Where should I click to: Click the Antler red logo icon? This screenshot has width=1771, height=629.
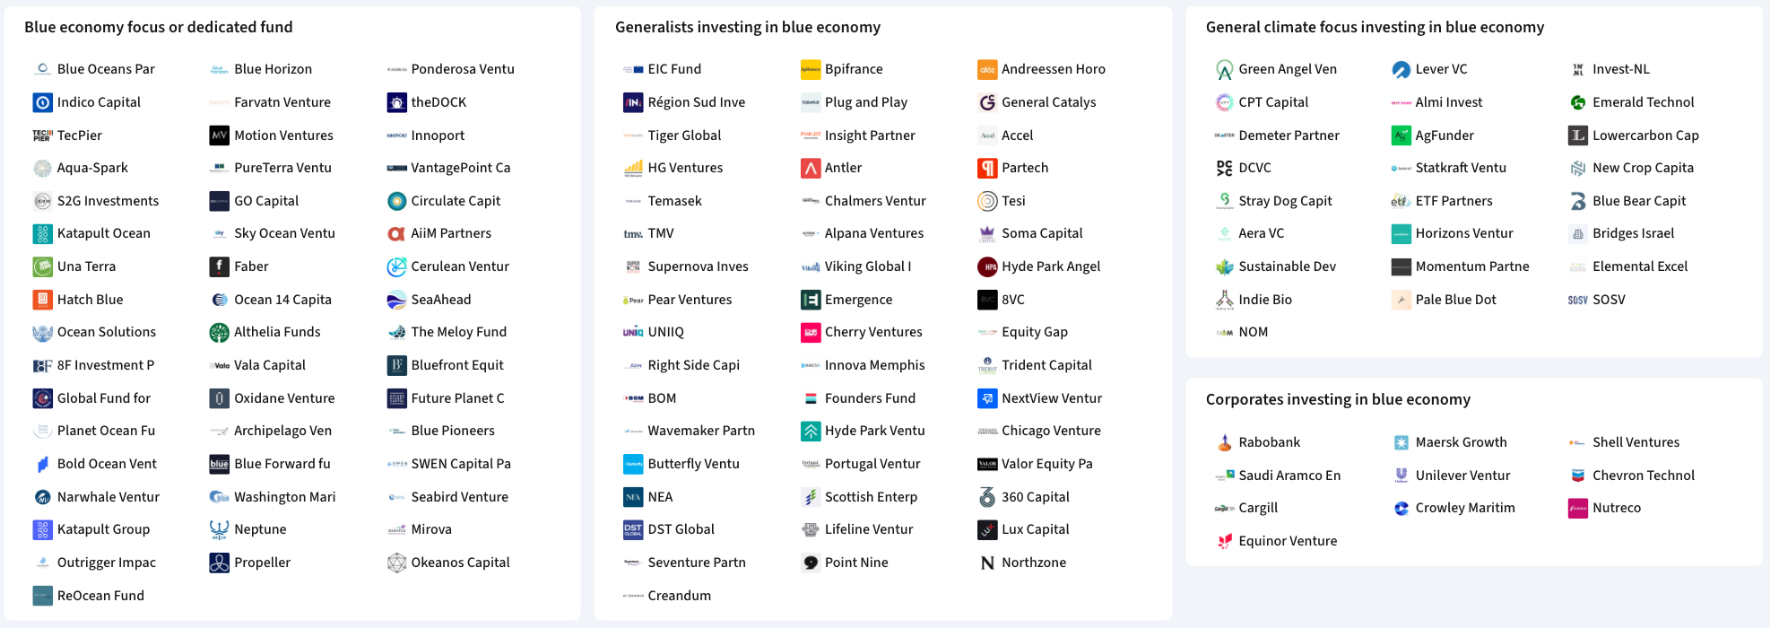pos(810,168)
